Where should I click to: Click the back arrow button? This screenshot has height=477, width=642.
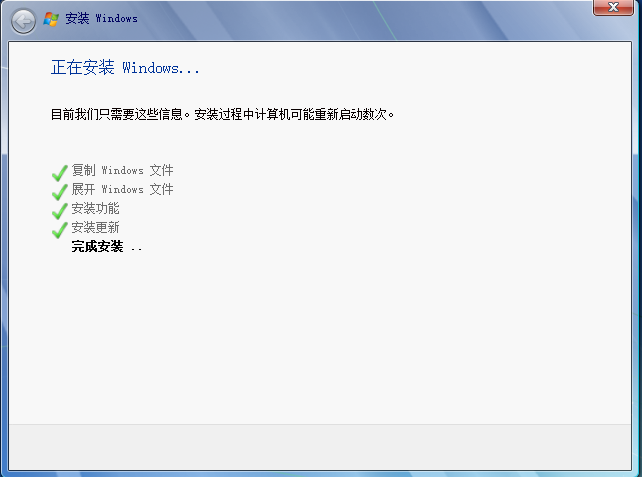23,21
